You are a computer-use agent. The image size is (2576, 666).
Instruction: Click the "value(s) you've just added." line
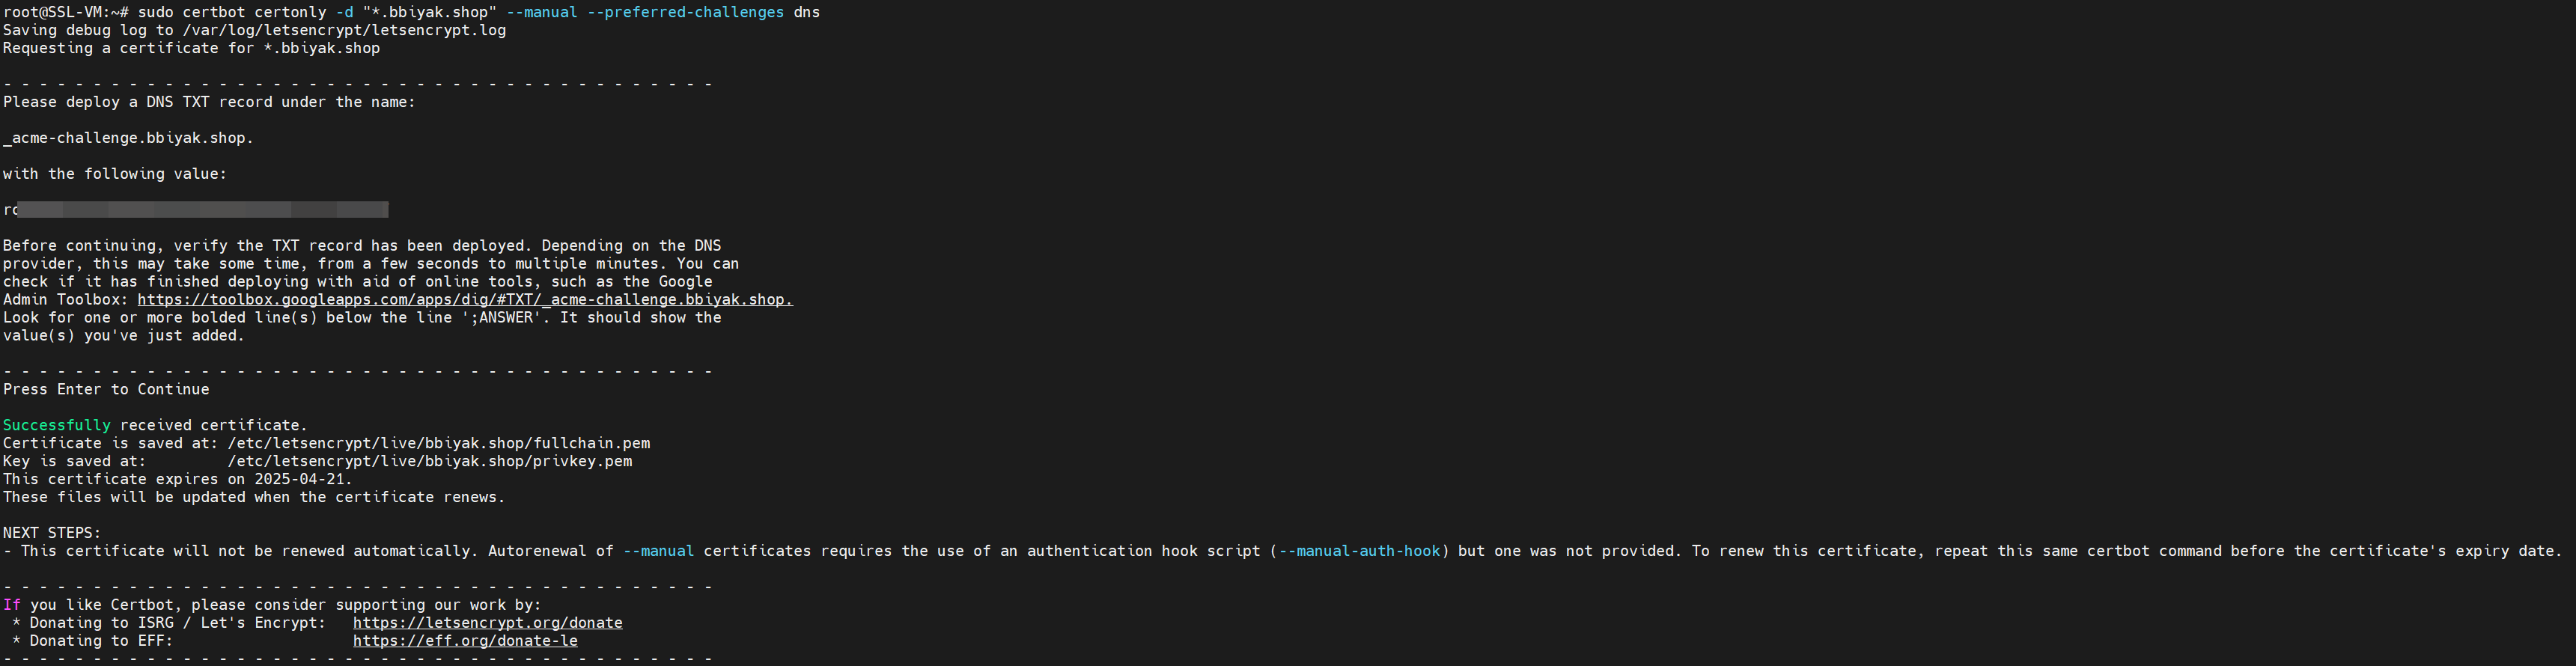point(124,336)
